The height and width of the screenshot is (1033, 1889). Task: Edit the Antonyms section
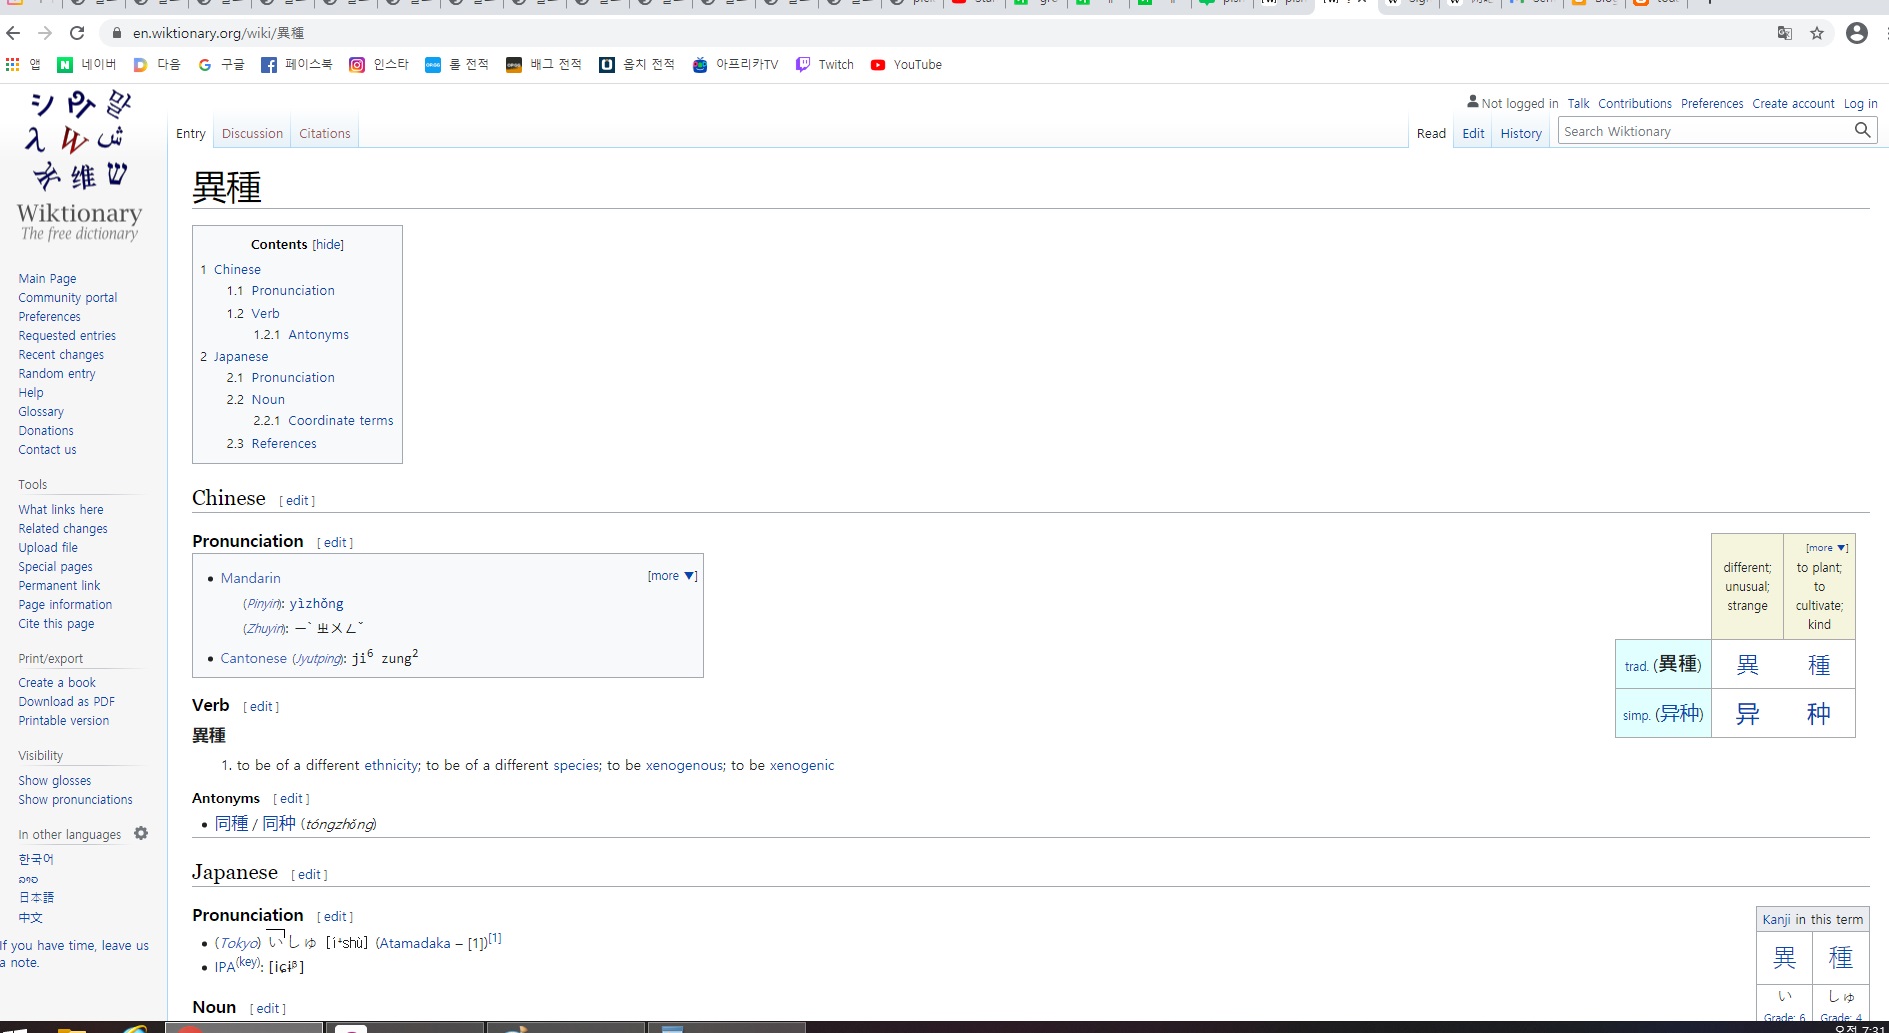[291, 799]
